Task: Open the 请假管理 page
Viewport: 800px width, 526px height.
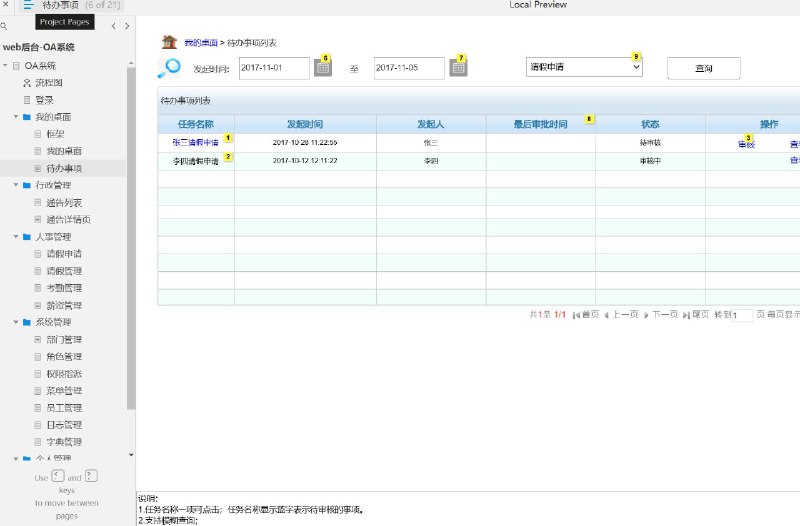Action: point(64,271)
